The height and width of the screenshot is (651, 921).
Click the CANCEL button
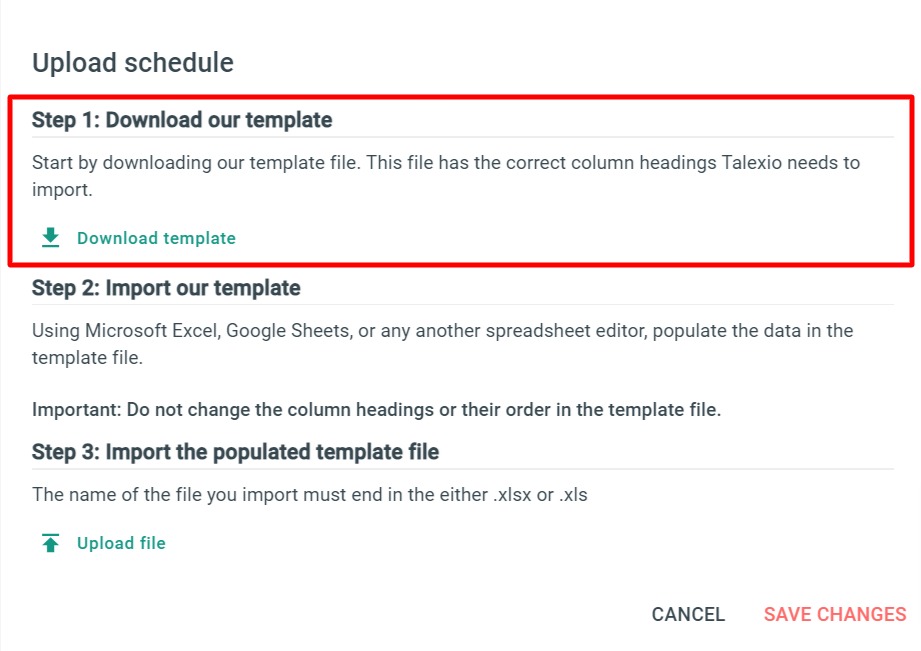pyautogui.click(x=687, y=613)
